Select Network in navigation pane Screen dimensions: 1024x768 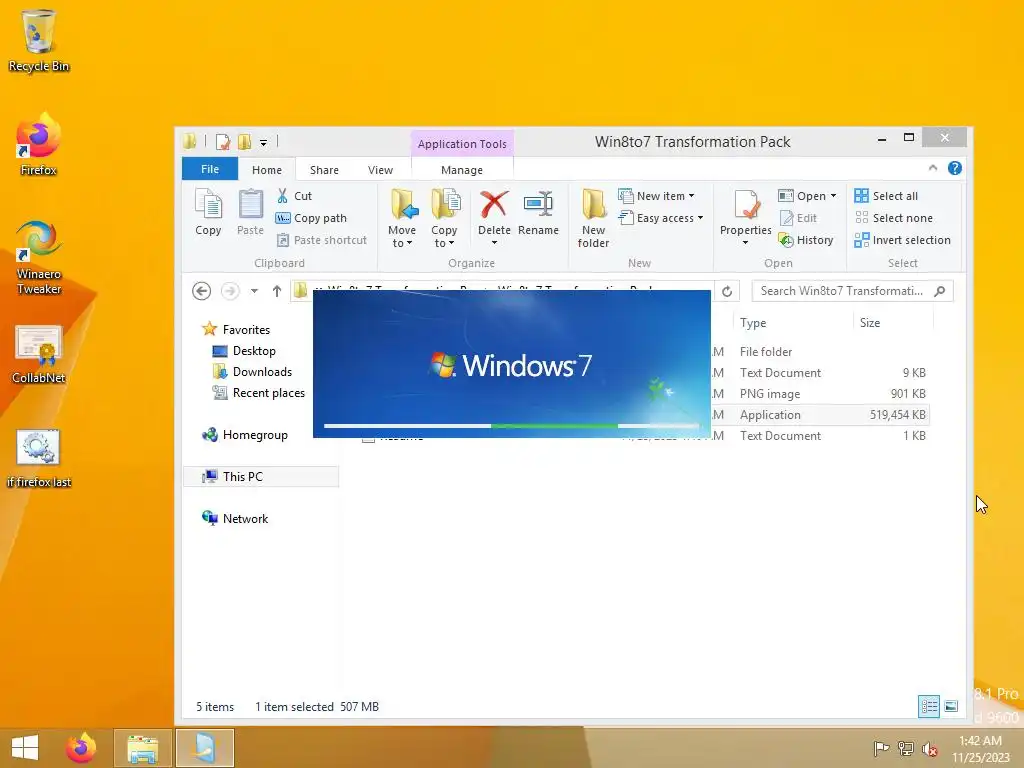coord(235,519)
